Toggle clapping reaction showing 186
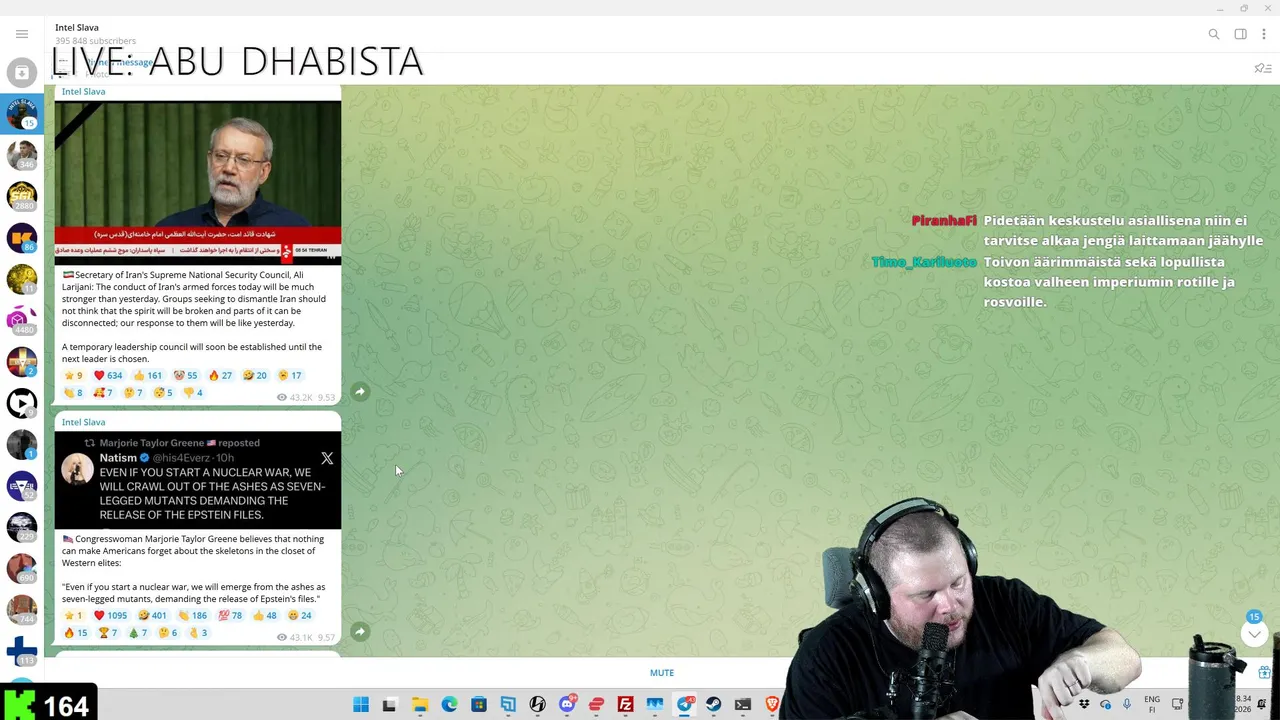The height and width of the screenshot is (720, 1280). coord(193,616)
